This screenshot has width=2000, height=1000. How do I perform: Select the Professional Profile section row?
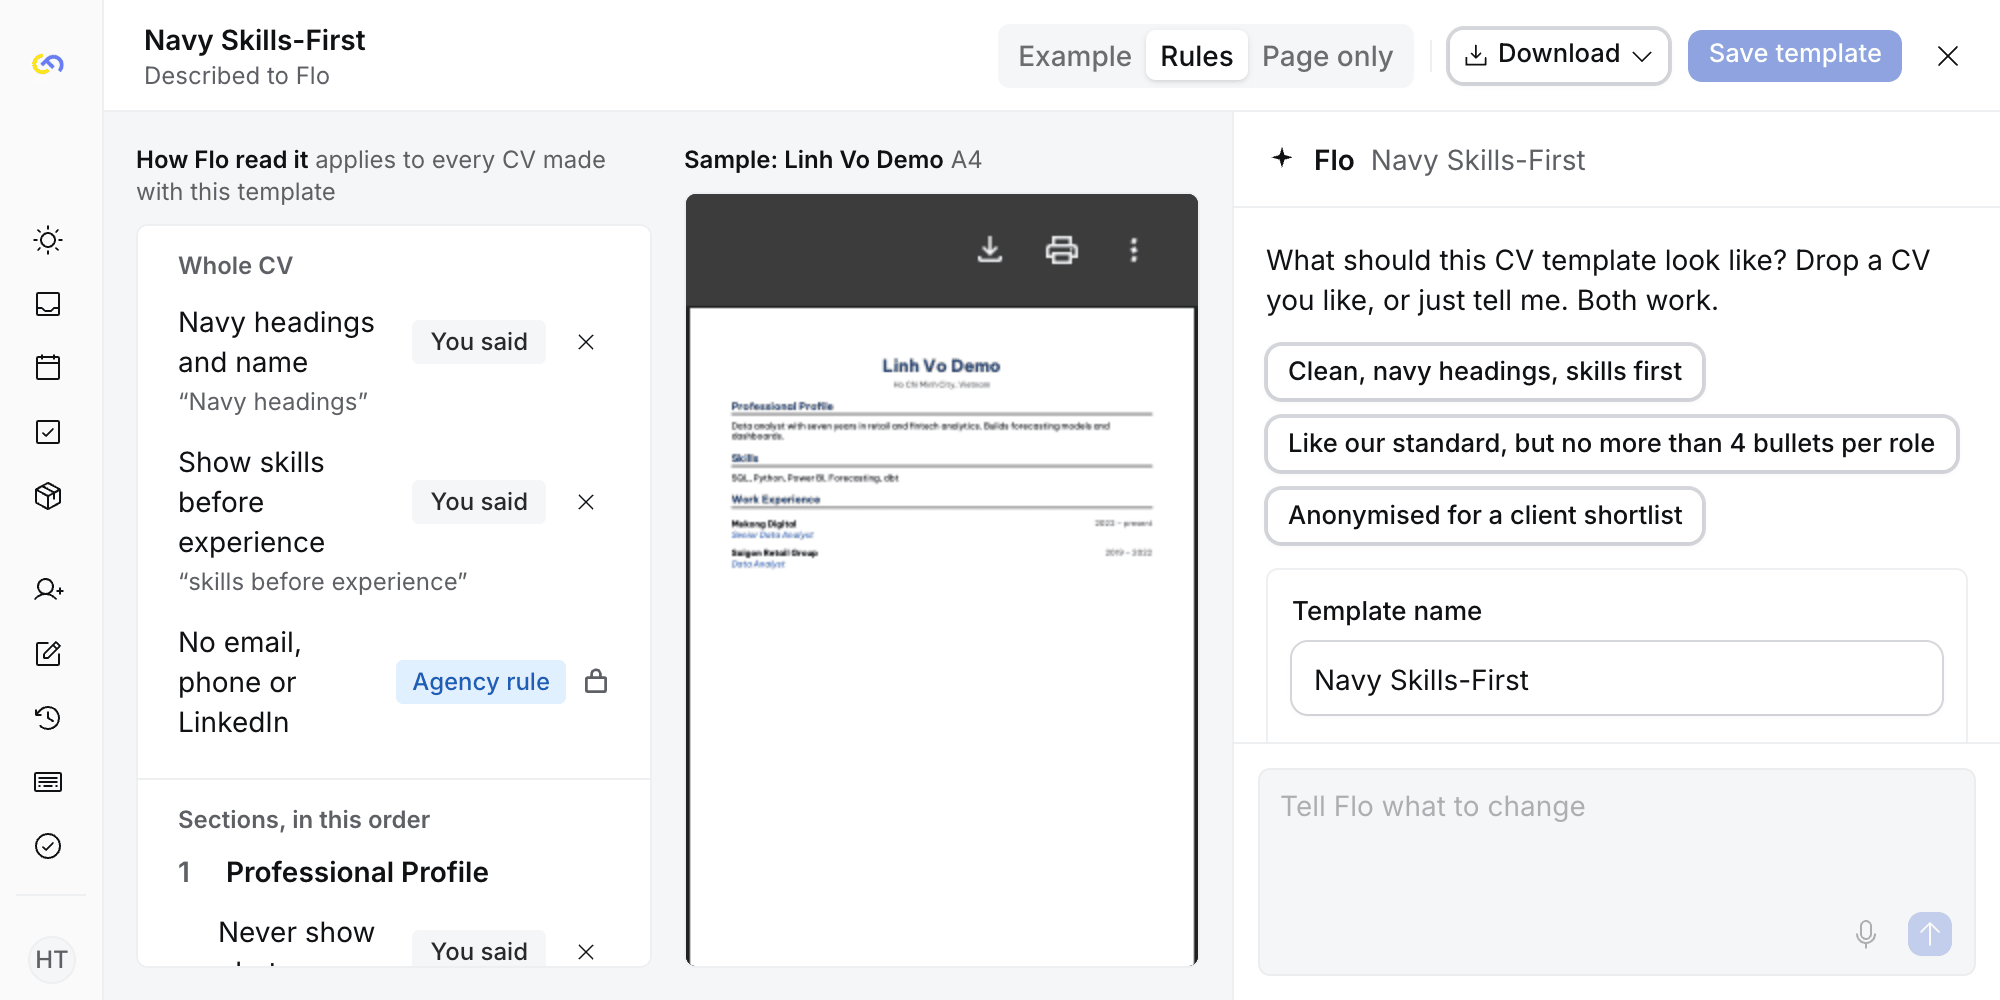(394, 872)
